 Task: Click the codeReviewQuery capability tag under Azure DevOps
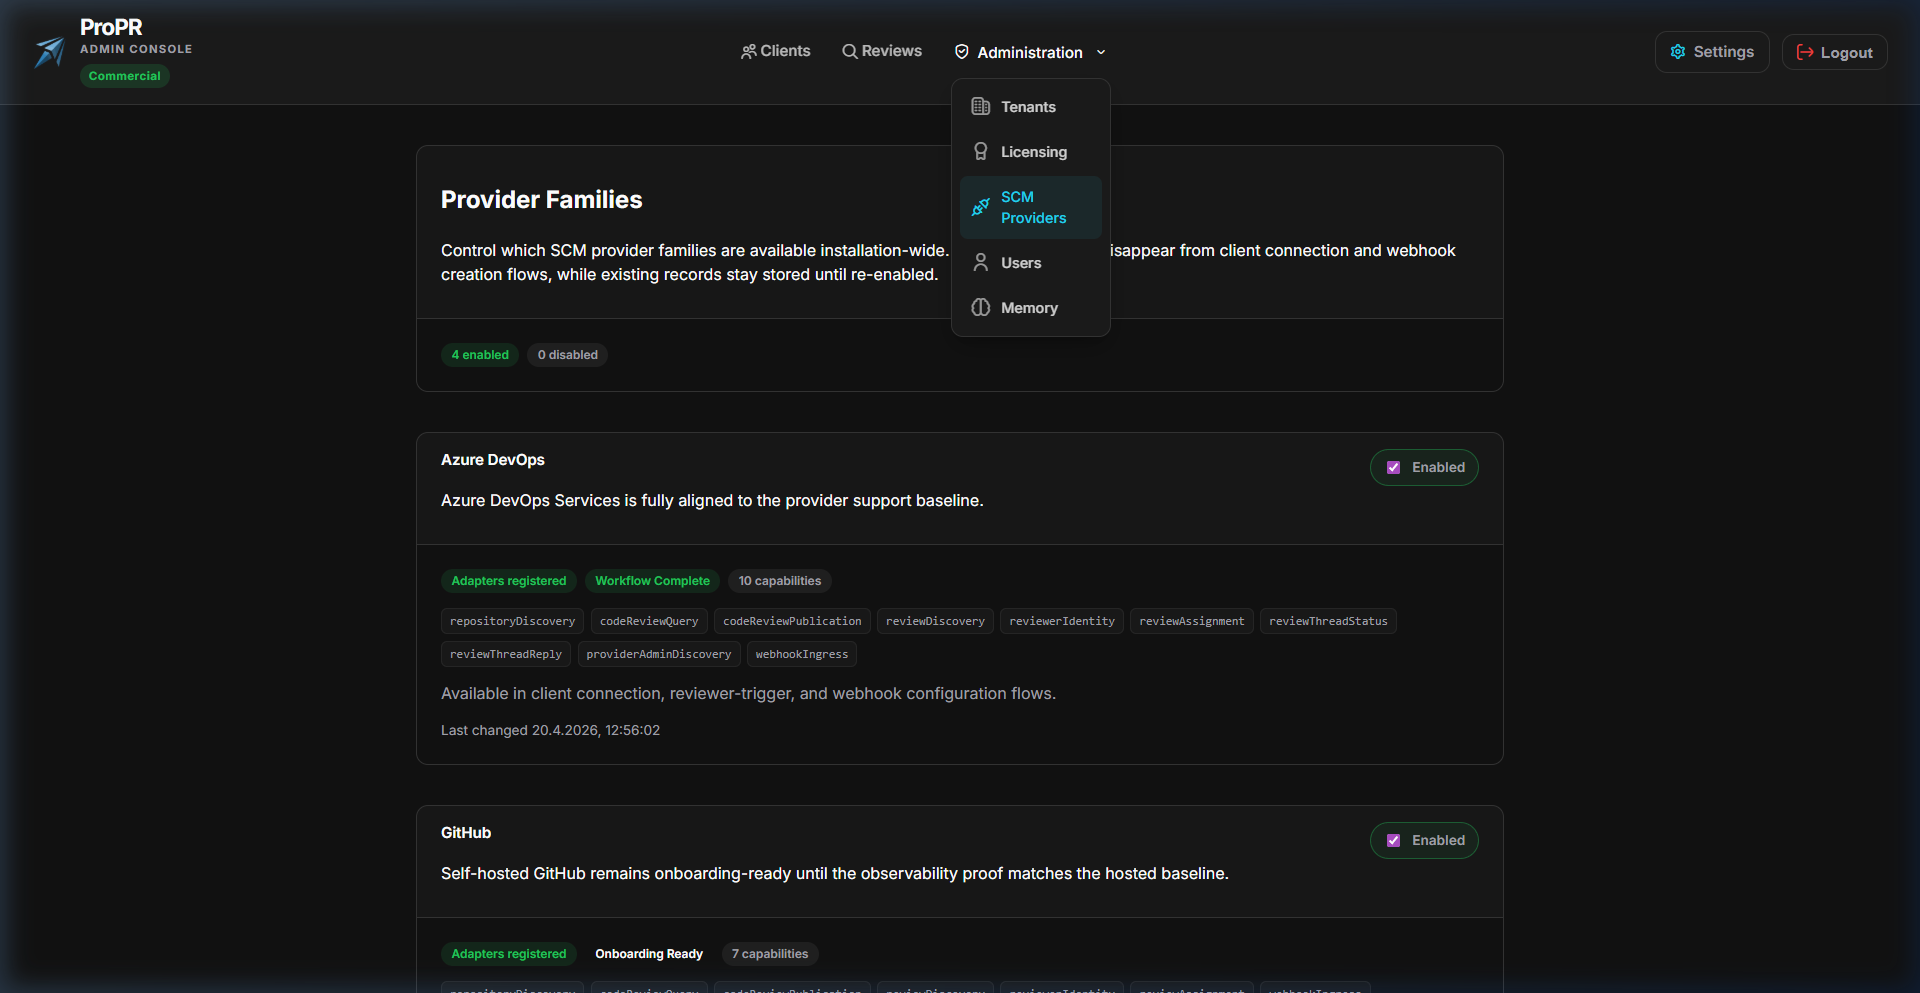click(649, 621)
